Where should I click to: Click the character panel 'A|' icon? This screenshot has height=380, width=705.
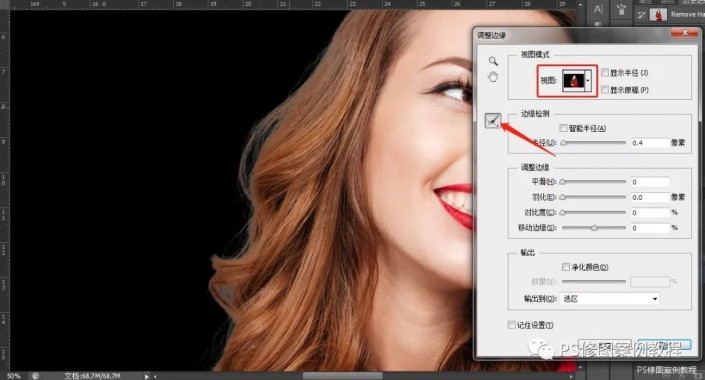click(598, 9)
